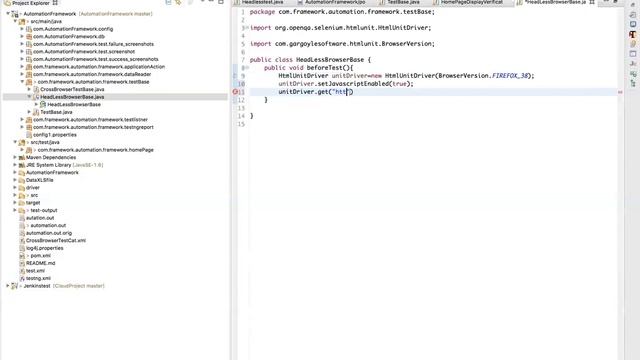The height and width of the screenshot is (360, 640).
Task: Expand the framework.dataReader package
Action: pos(22,74)
